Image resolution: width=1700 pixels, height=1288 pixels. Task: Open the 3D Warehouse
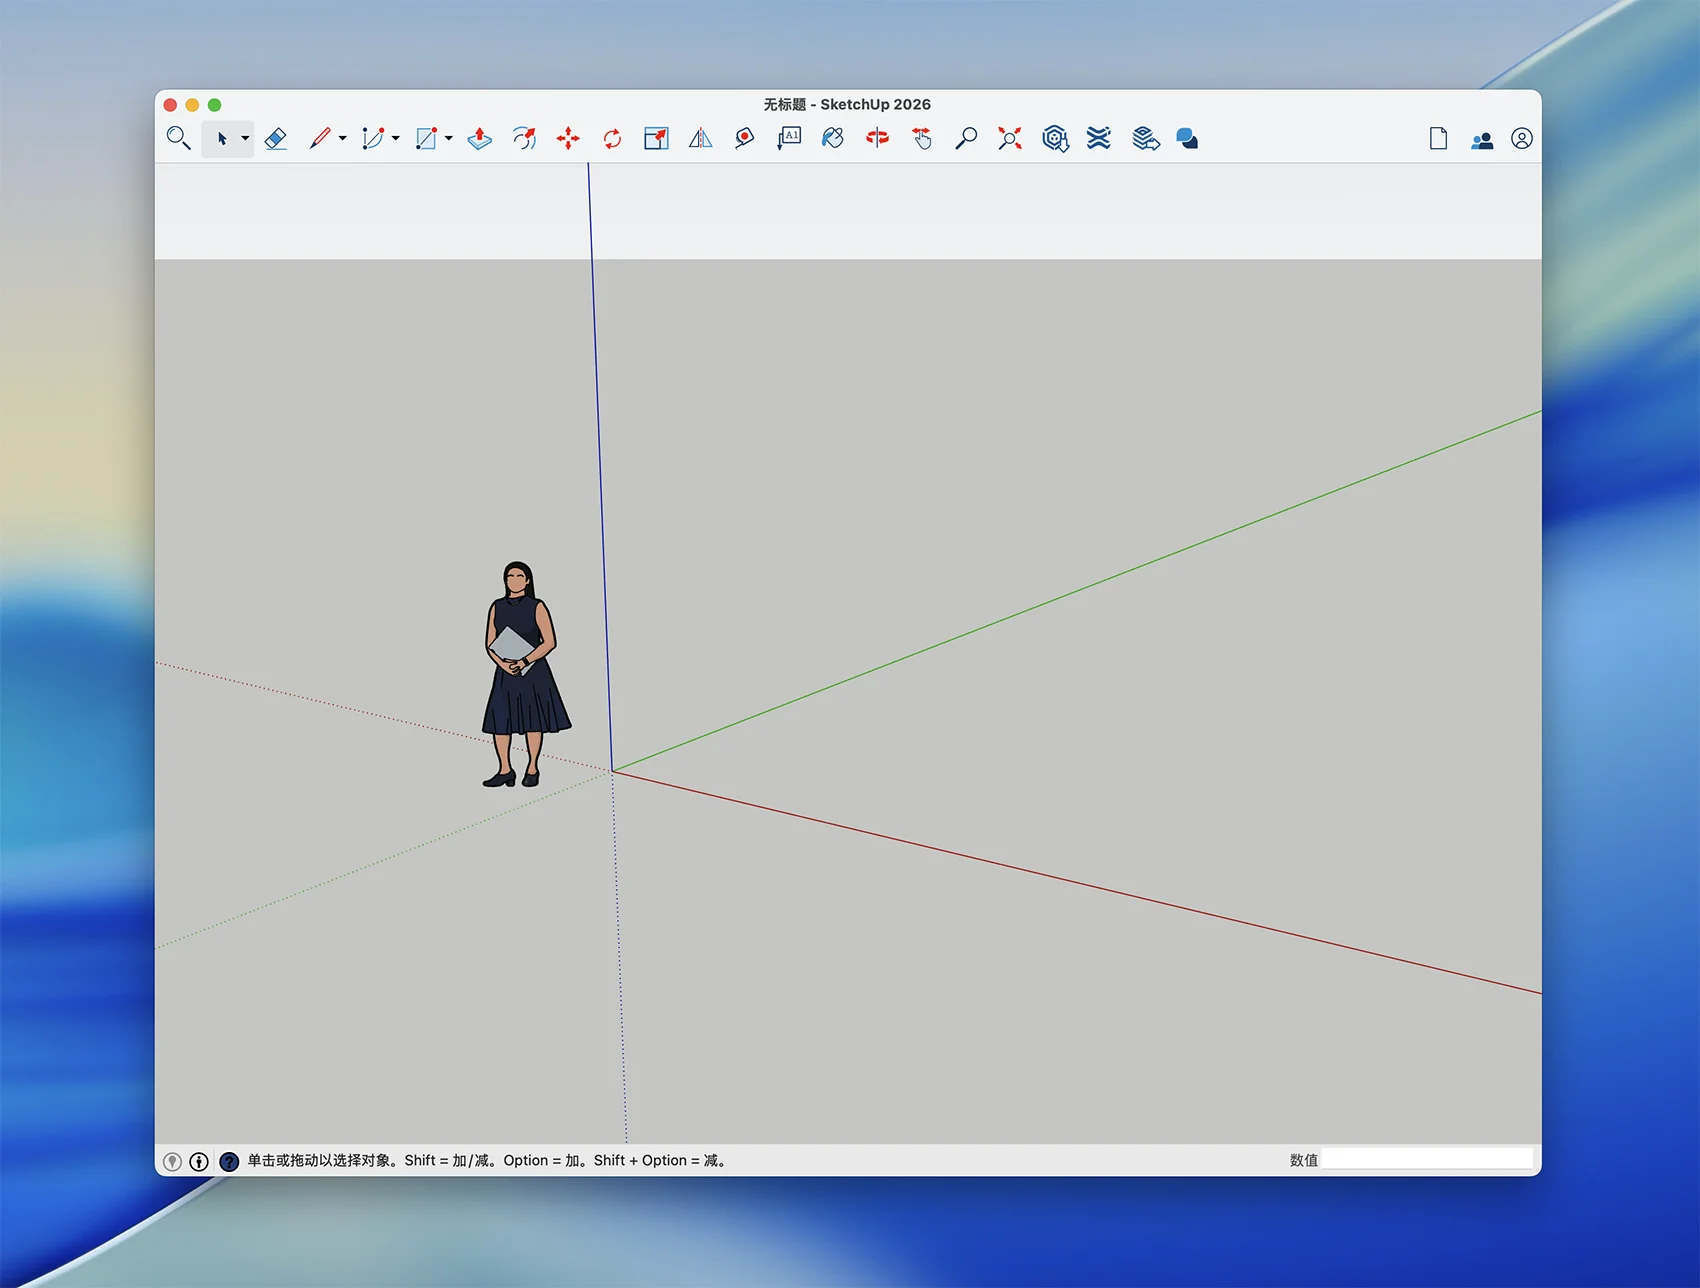click(x=1055, y=139)
